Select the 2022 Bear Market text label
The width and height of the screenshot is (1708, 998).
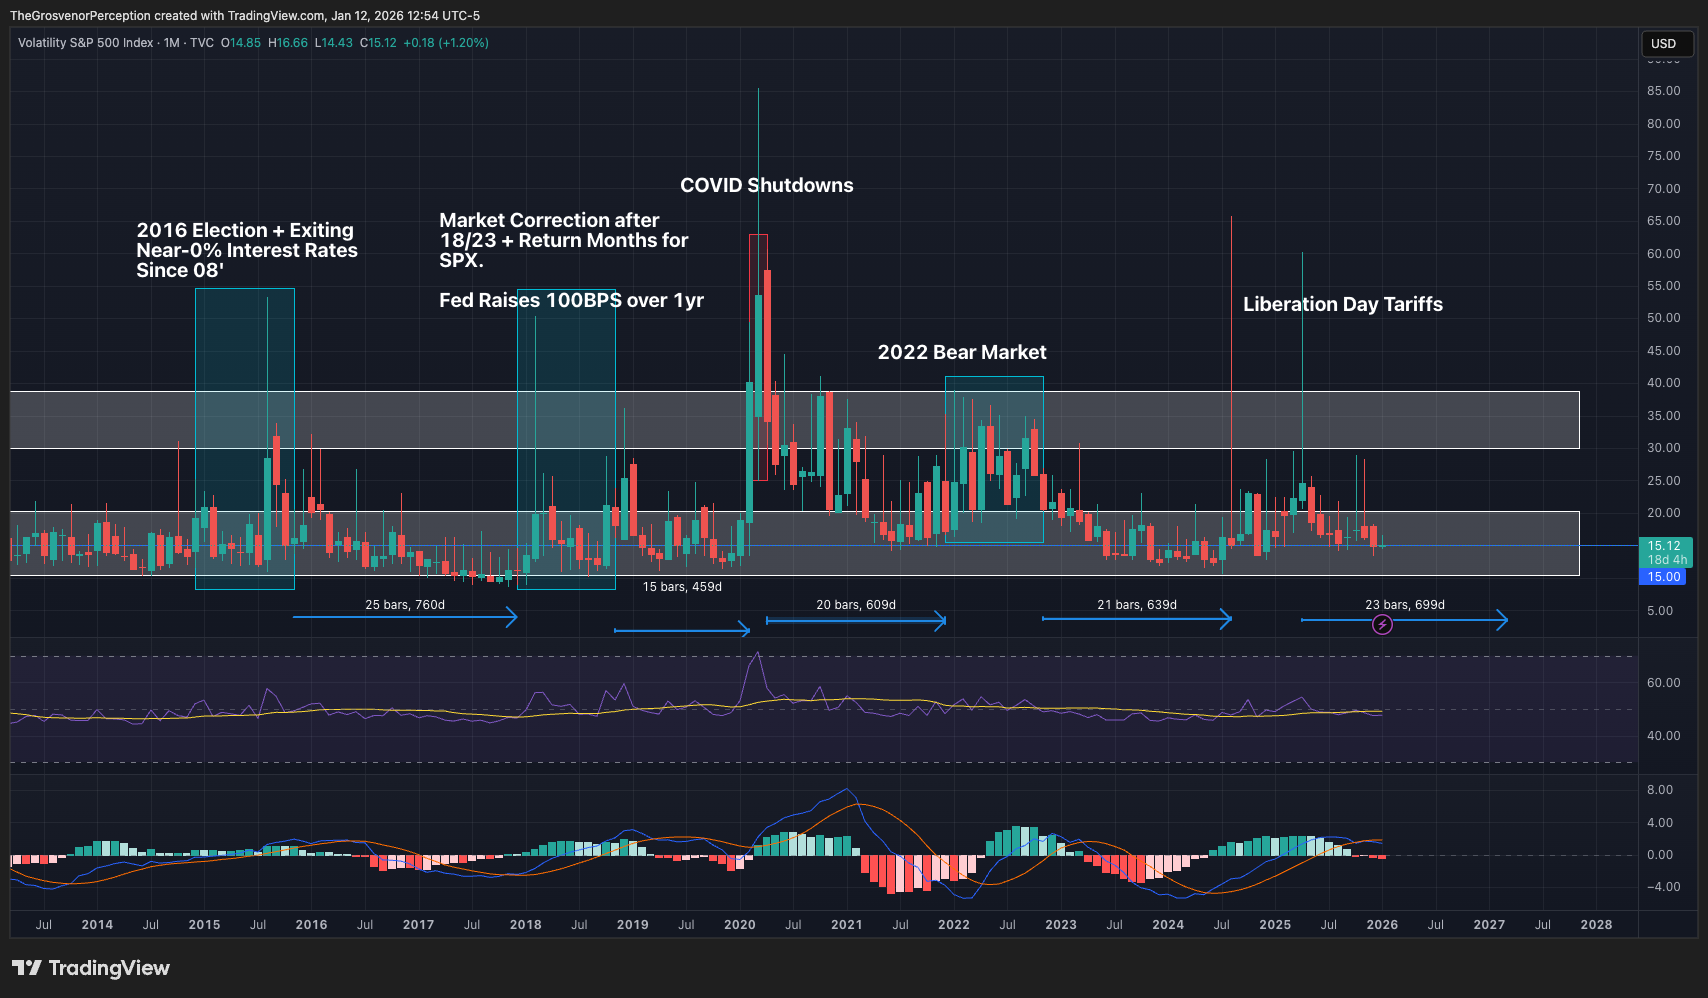coord(961,352)
